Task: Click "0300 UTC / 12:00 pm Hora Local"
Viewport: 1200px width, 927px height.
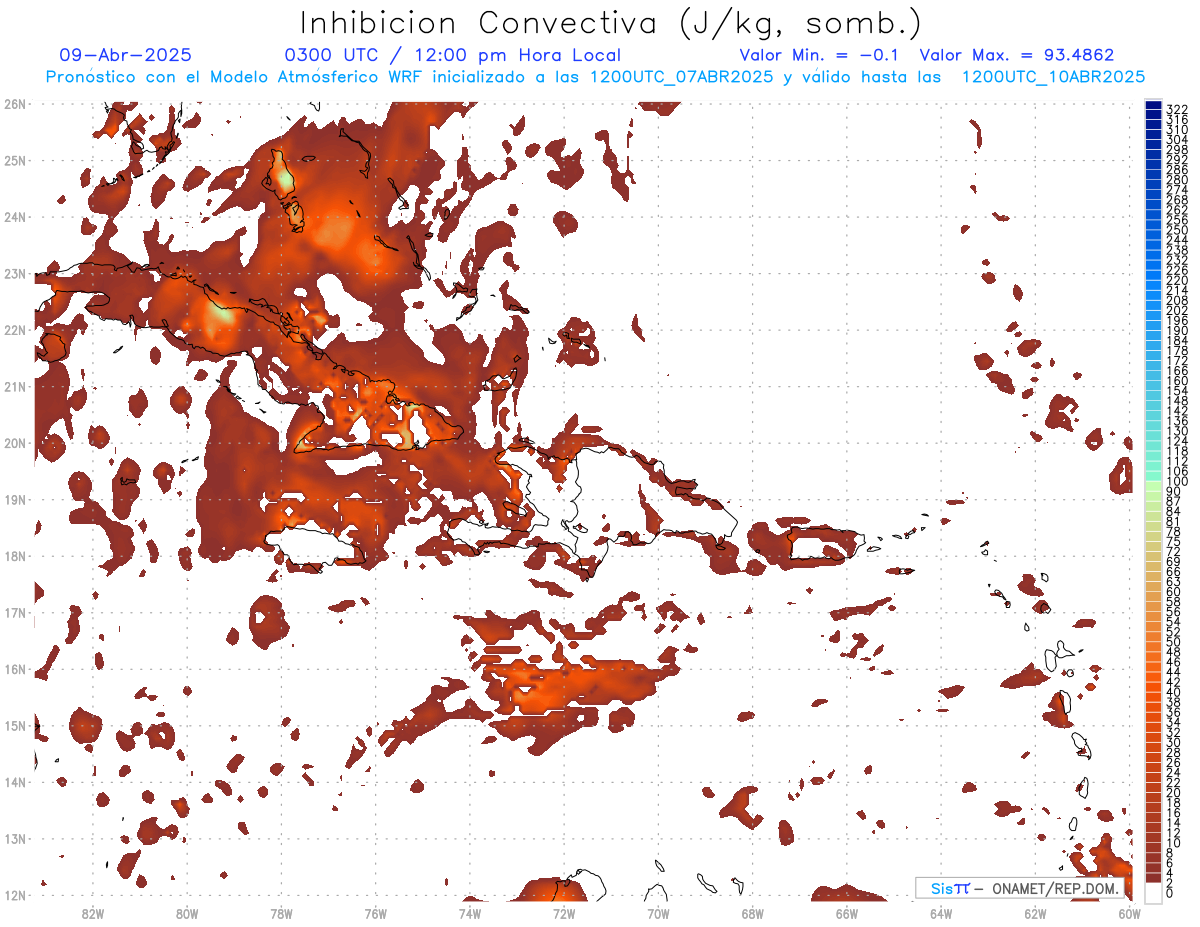Action: point(453,56)
